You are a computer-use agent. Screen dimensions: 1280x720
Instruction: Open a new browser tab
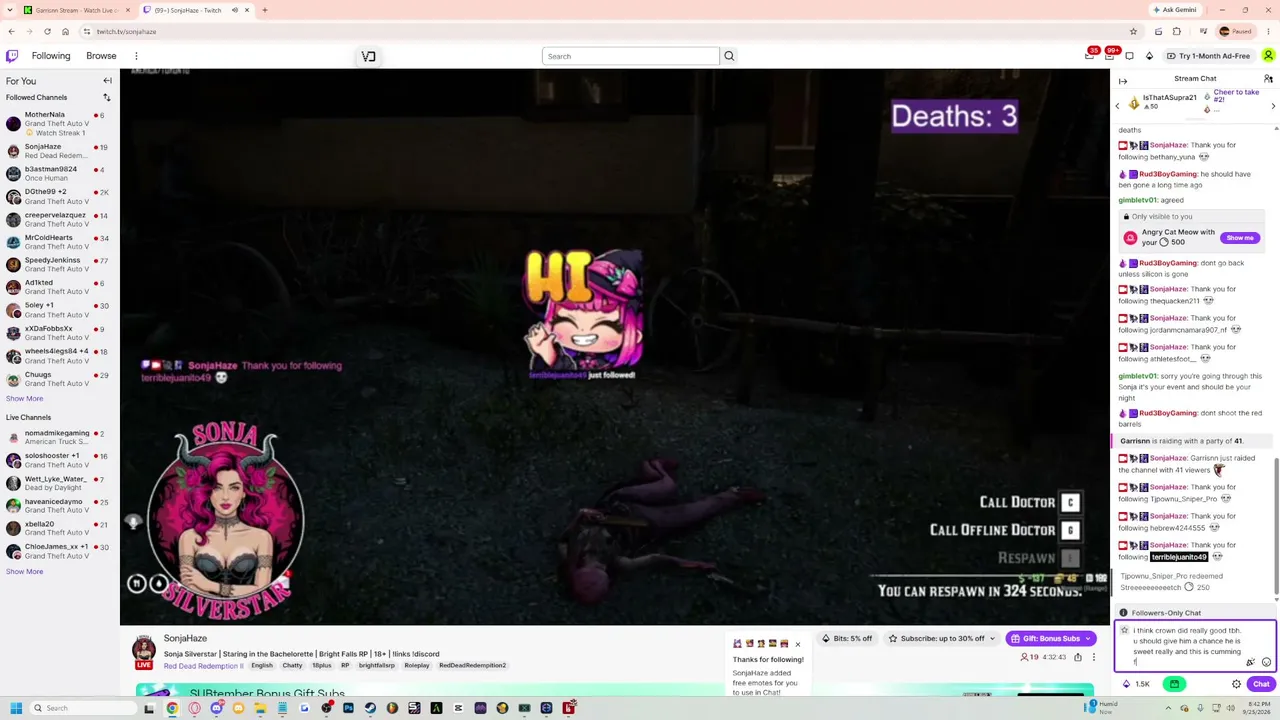coord(265,10)
